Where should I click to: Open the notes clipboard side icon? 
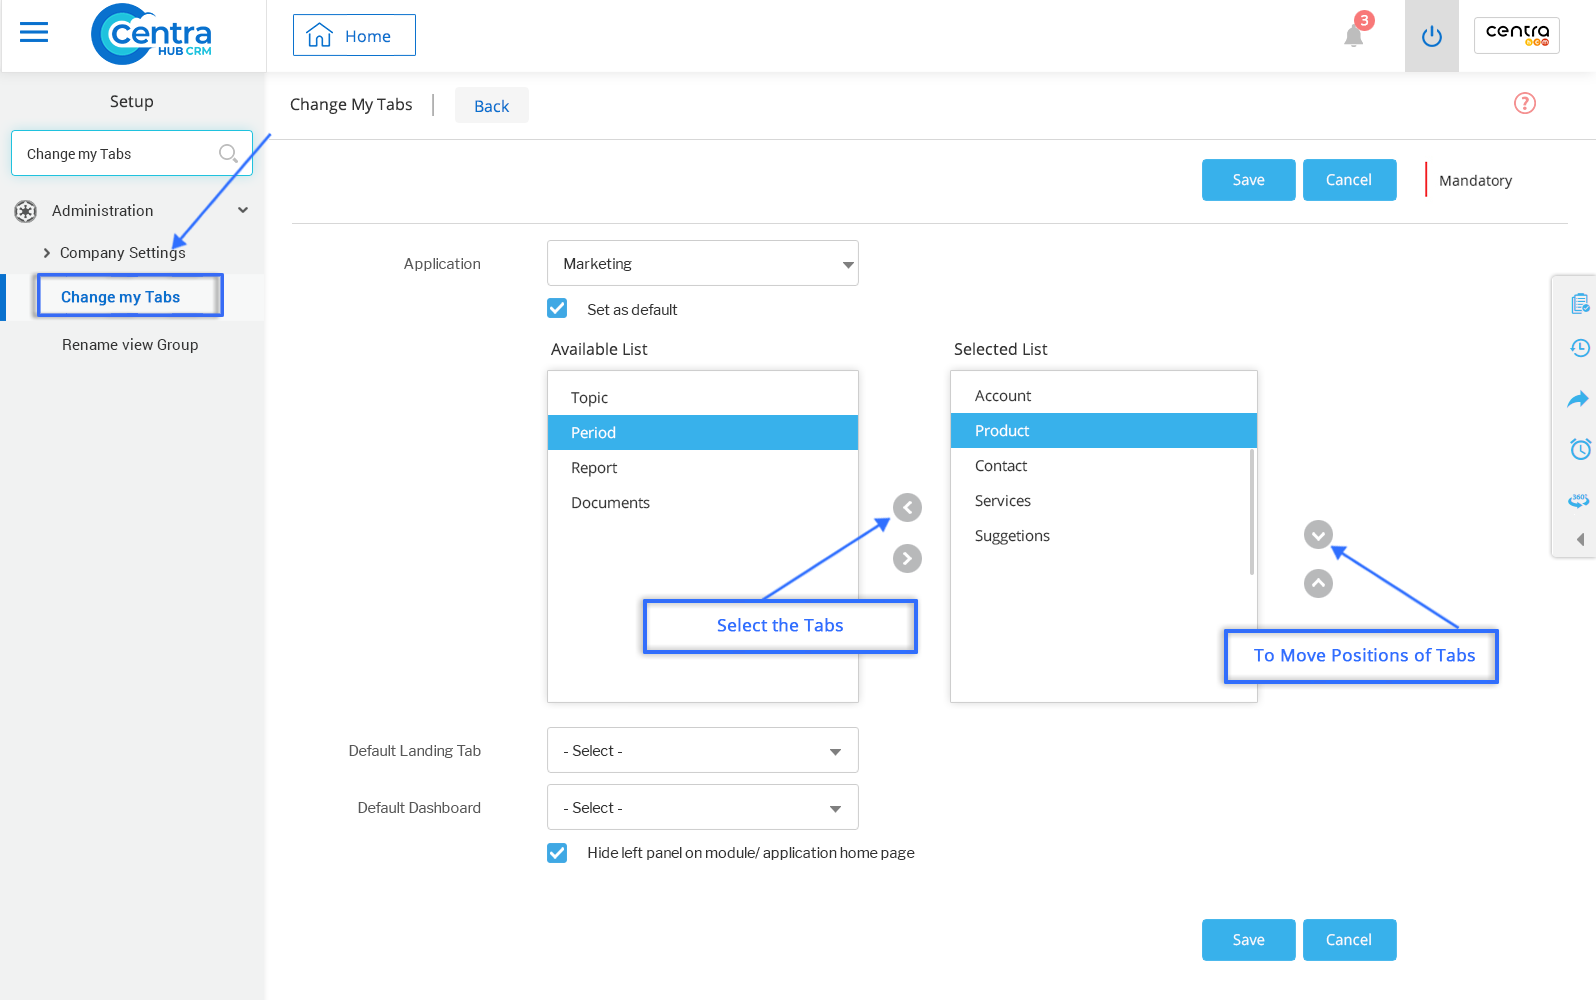(1579, 303)
